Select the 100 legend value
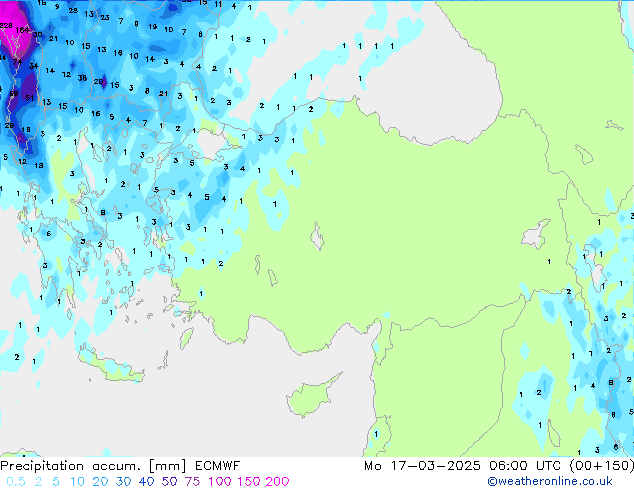The height and width of the screenshot is (490, 634). (x=220, y=482)
